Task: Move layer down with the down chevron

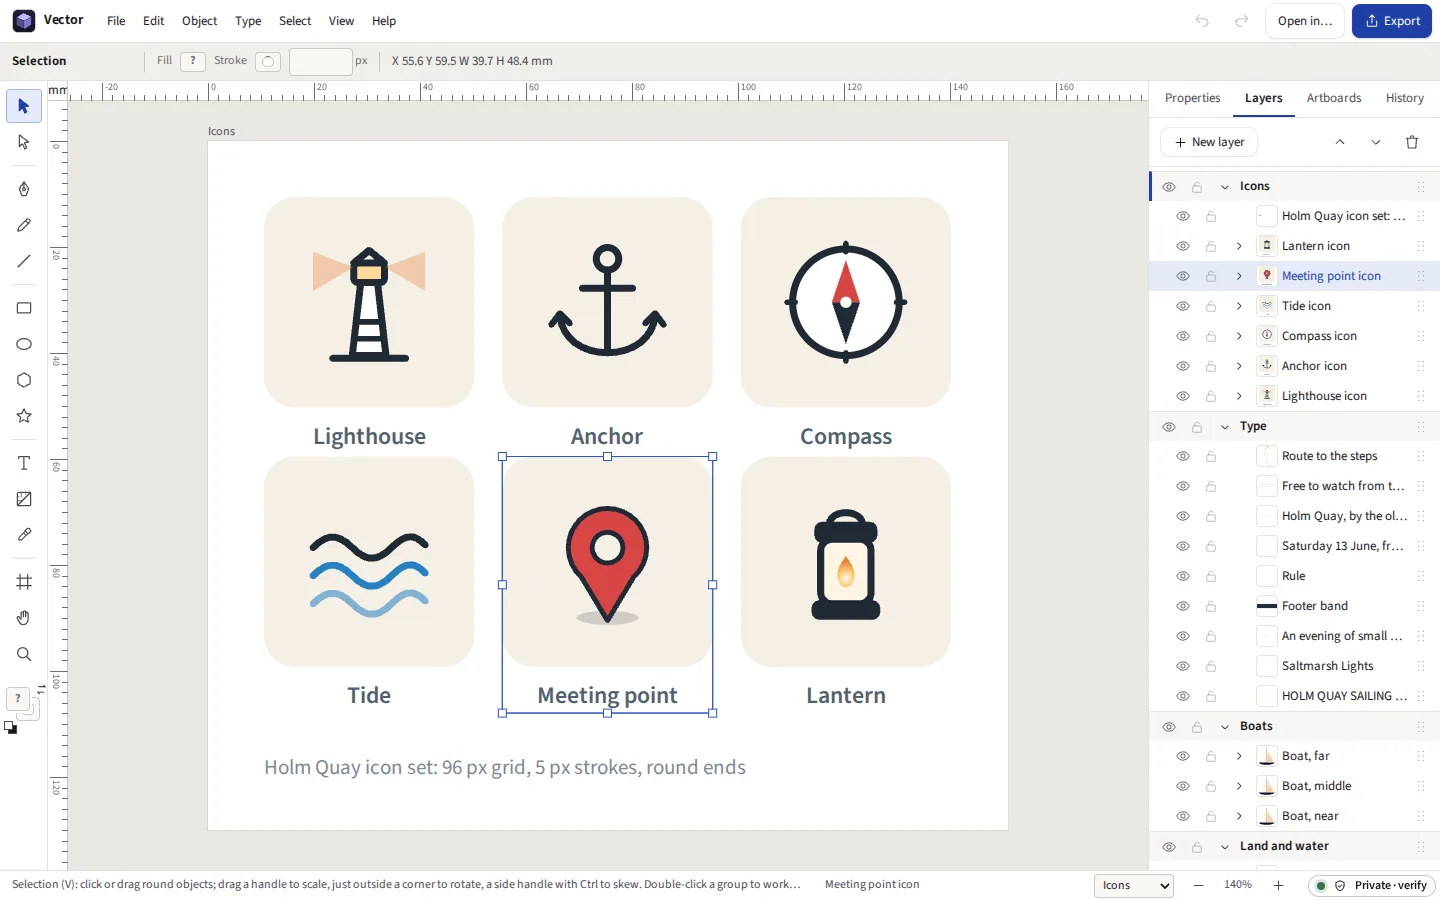Action: click(x=1376, y=142)
